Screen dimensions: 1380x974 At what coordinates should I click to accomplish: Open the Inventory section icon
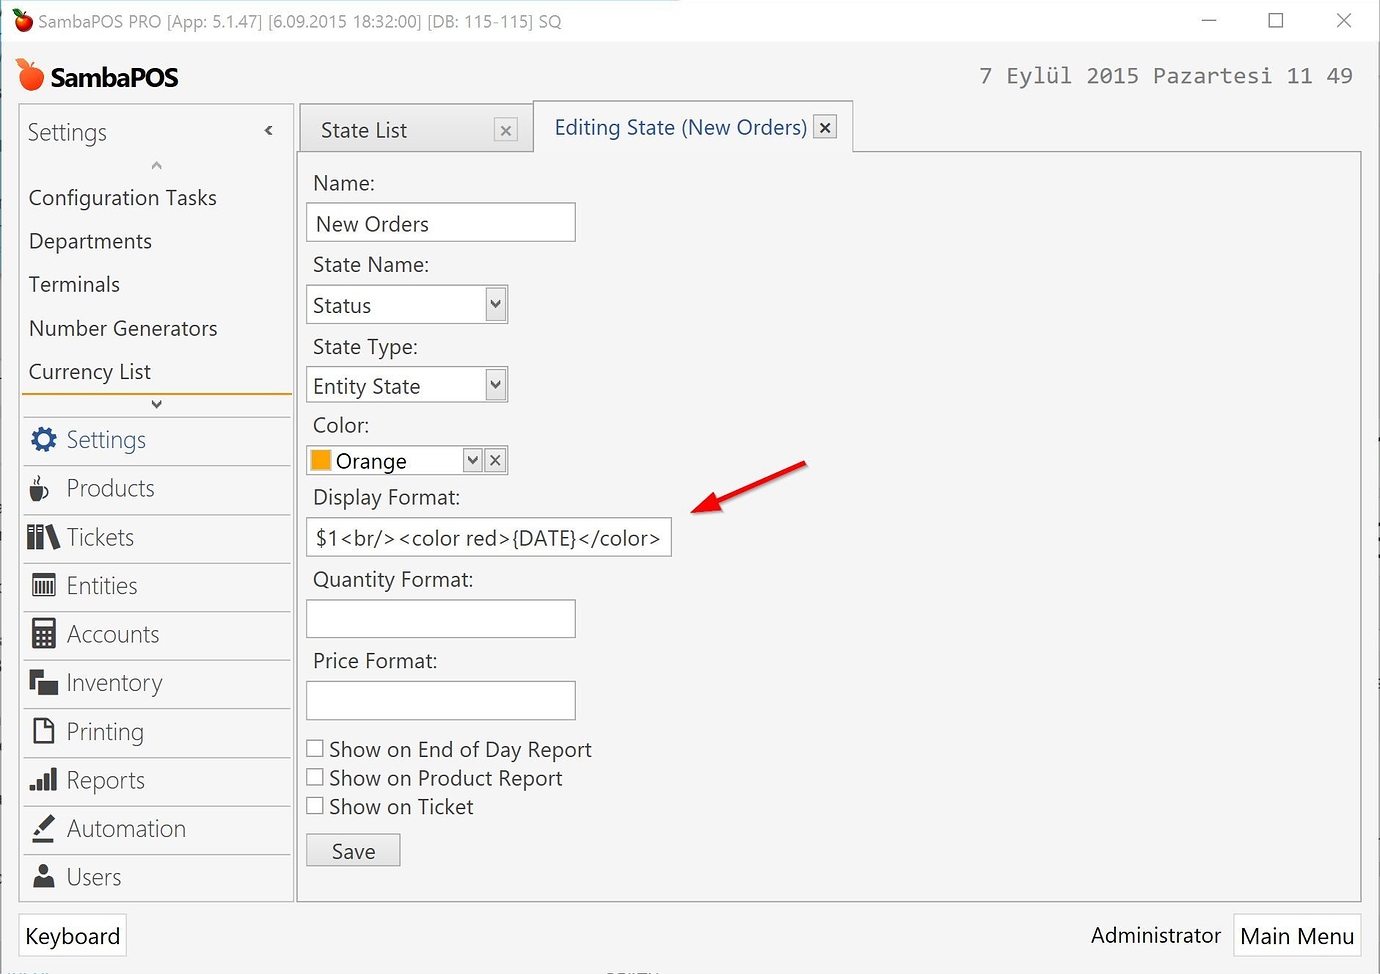pos(44,682)
